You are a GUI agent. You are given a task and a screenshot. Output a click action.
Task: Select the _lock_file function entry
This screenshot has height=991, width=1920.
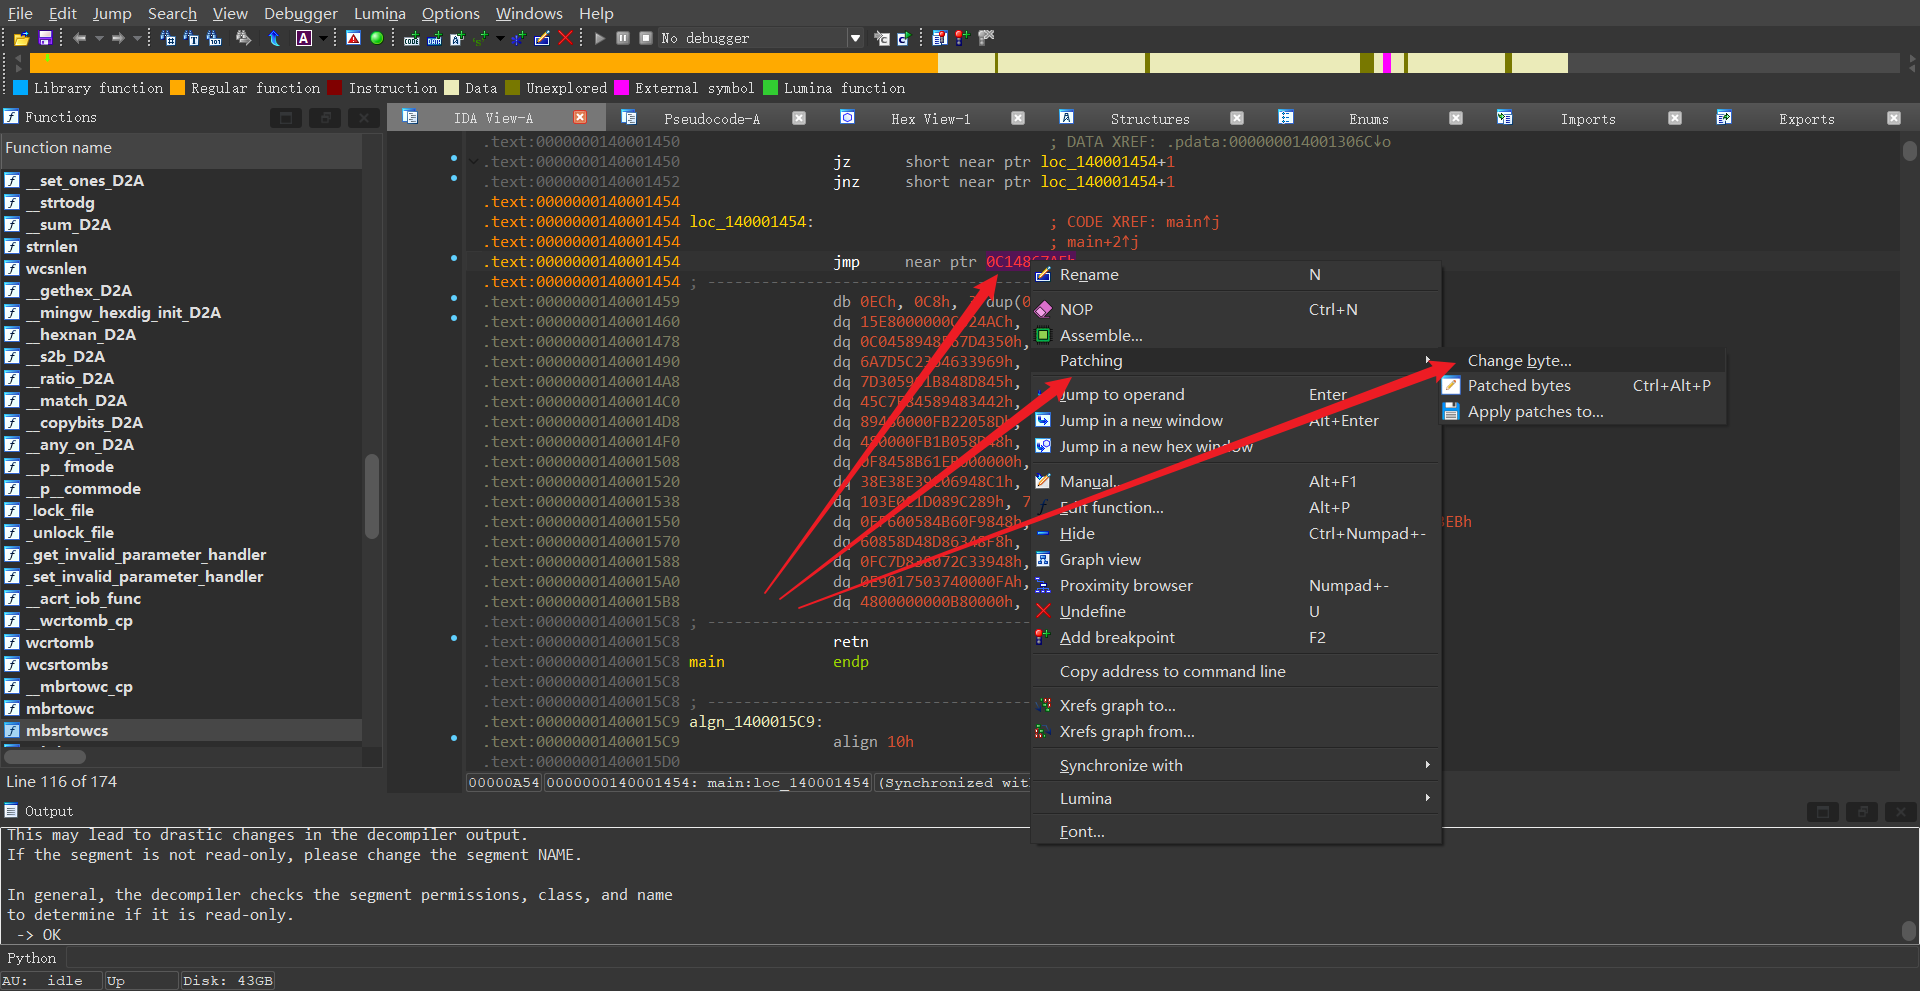[x=181, y=510]
